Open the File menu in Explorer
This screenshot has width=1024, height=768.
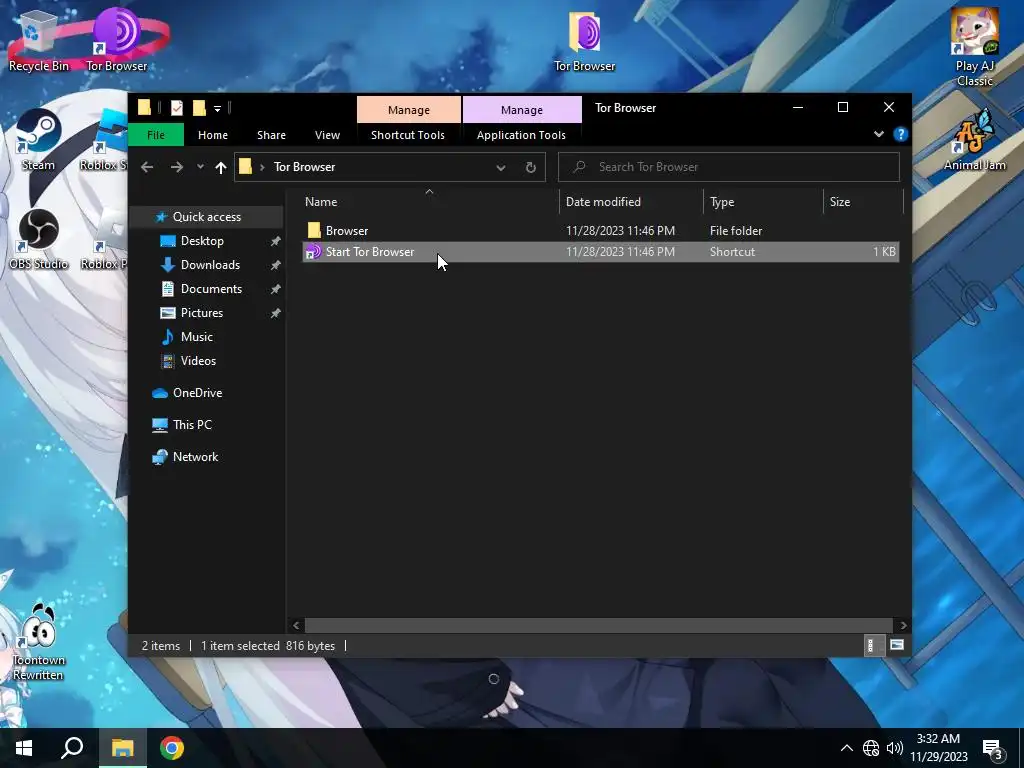click(x=155, y=135)
